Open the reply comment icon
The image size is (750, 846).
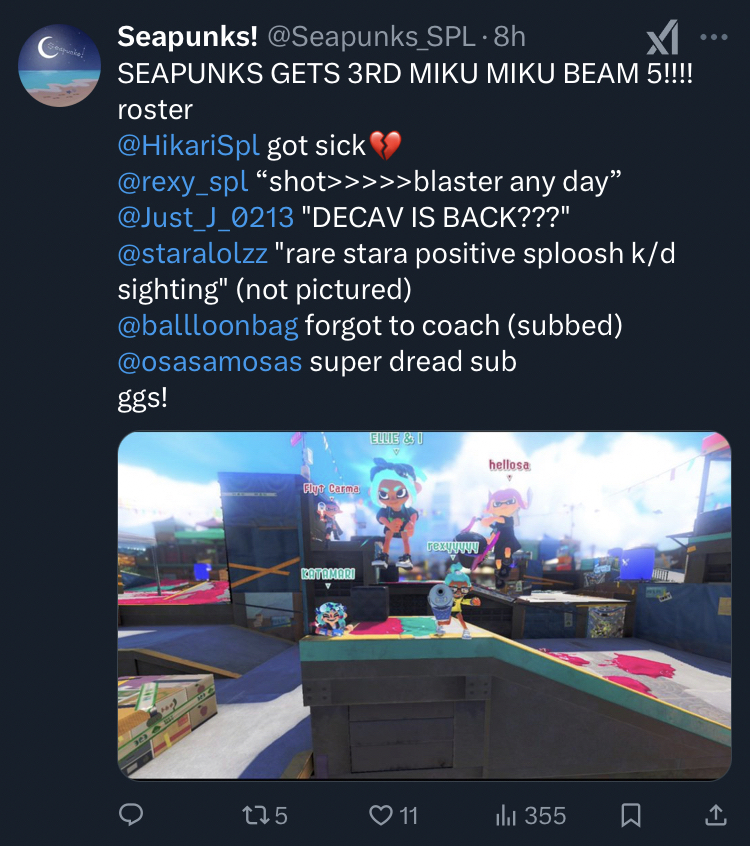click(x=131, y=814)
